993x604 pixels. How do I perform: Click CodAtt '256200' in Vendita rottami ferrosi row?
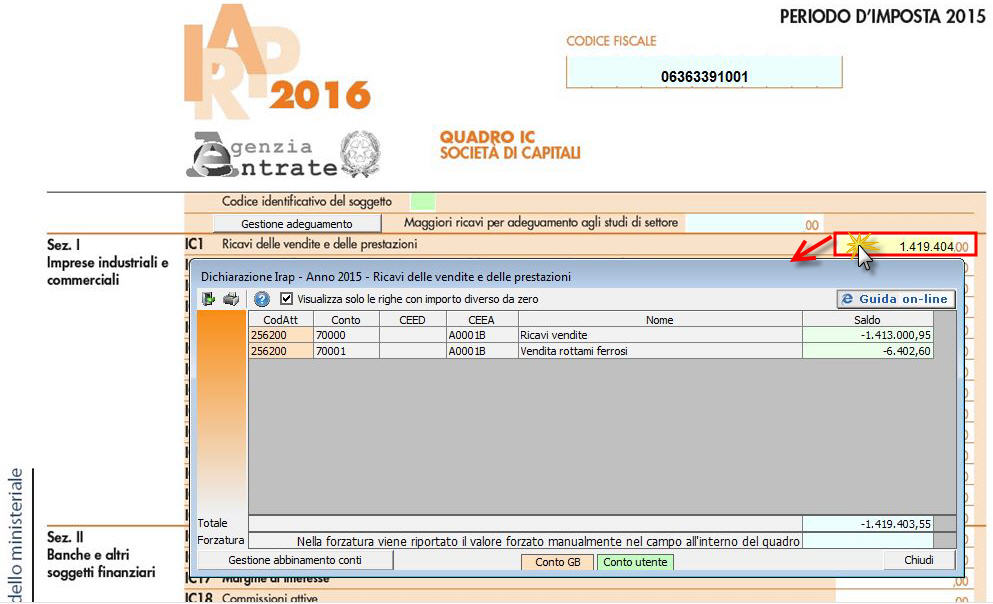281,351
